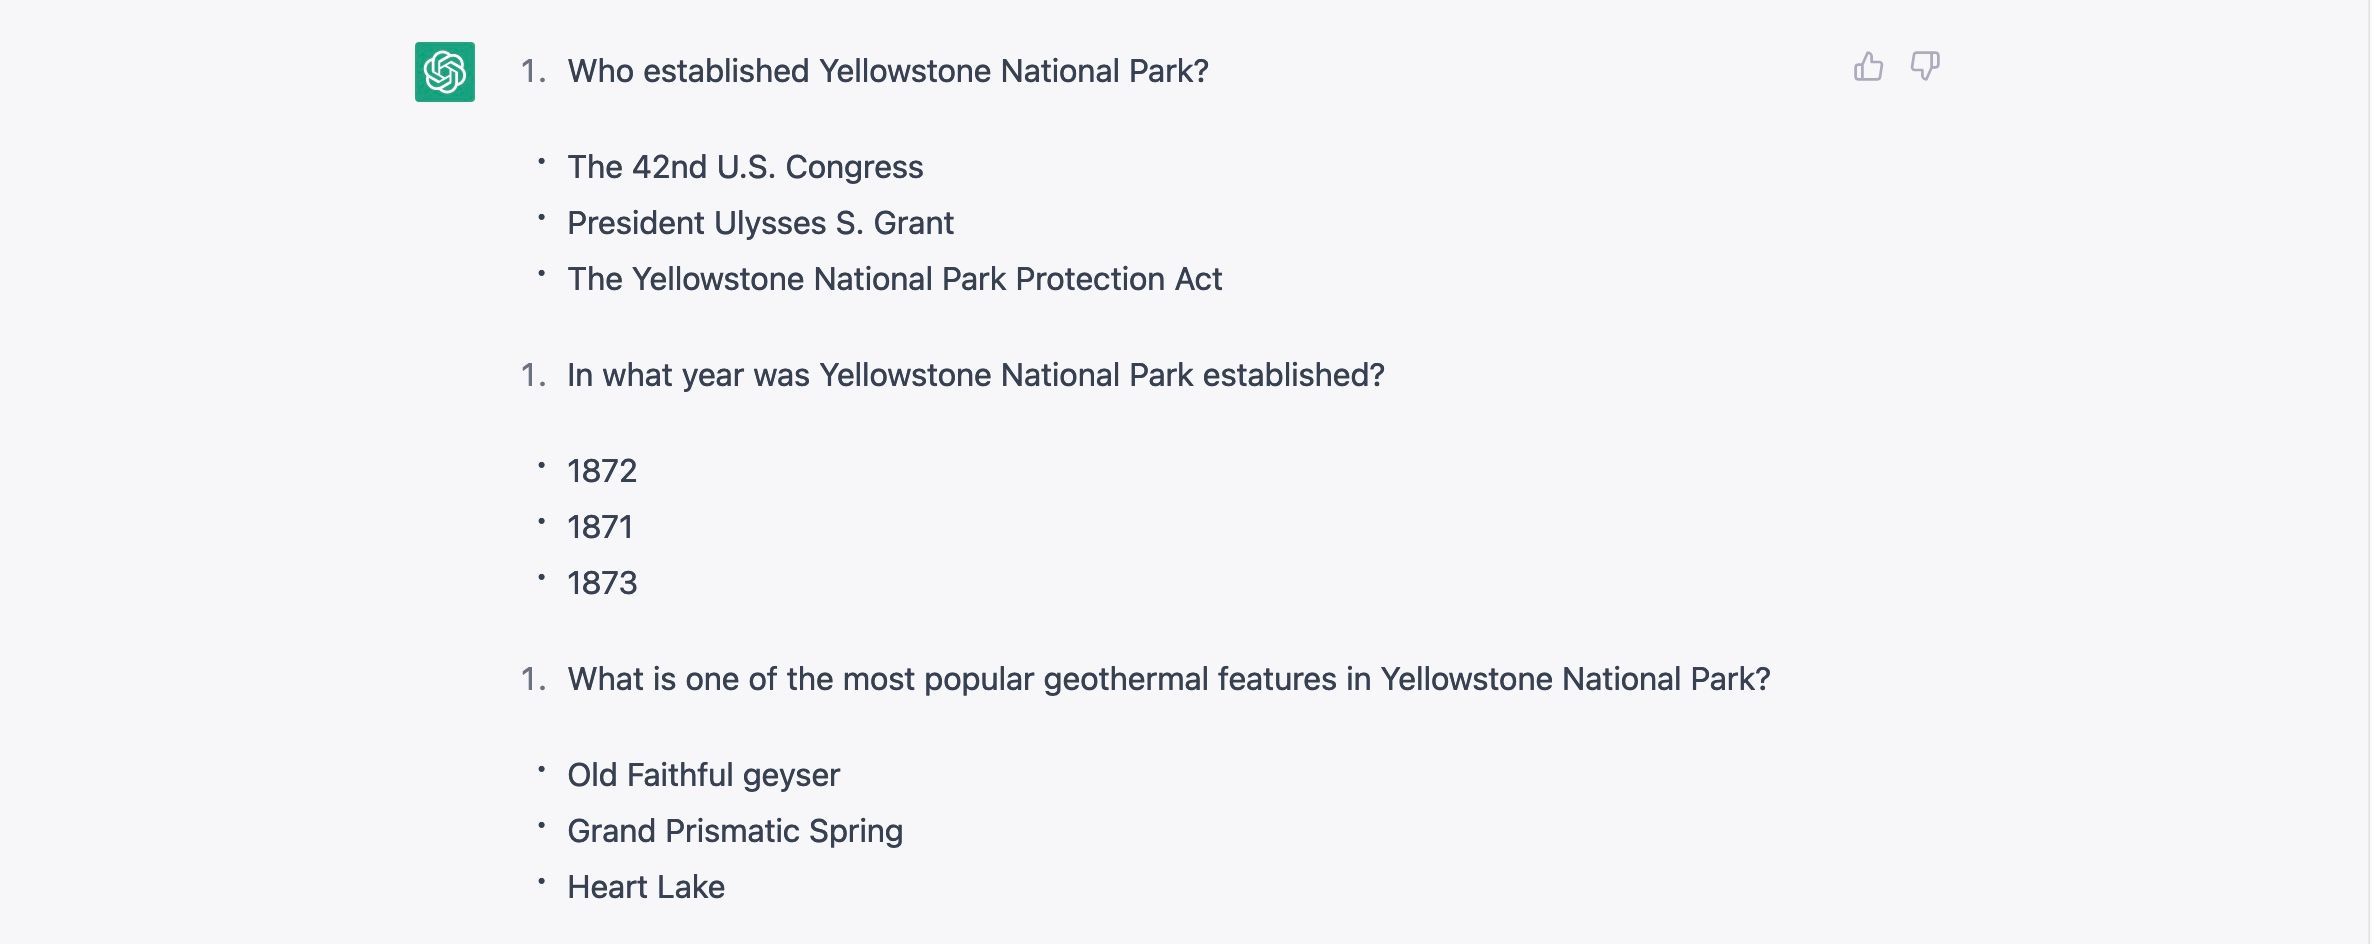This screenshot has height=944, width=2372.
Task: Click the answer "The 42nd U.S. Congress"
Action: point(745,167)
